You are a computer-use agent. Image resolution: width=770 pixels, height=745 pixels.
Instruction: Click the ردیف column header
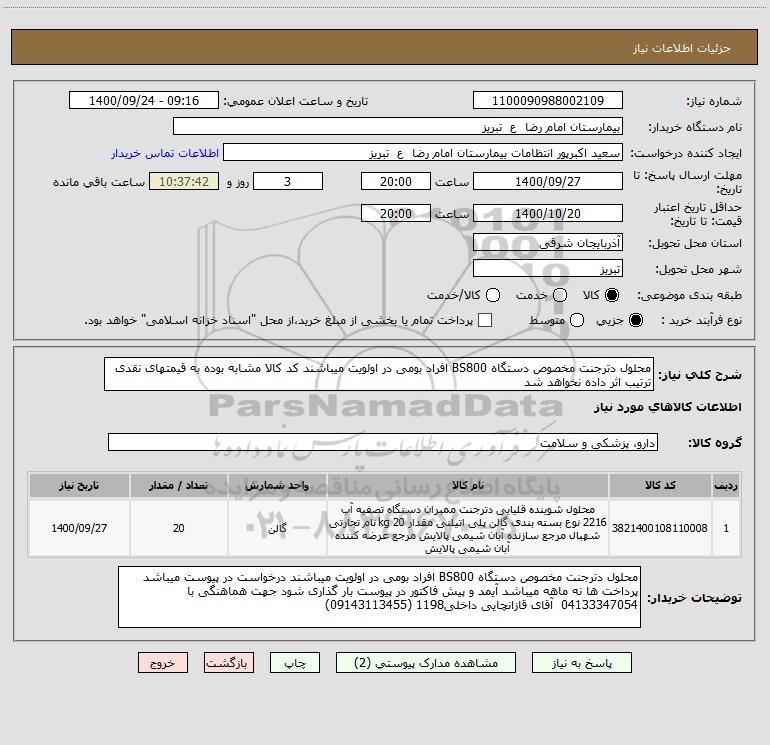tap(726, 485)
